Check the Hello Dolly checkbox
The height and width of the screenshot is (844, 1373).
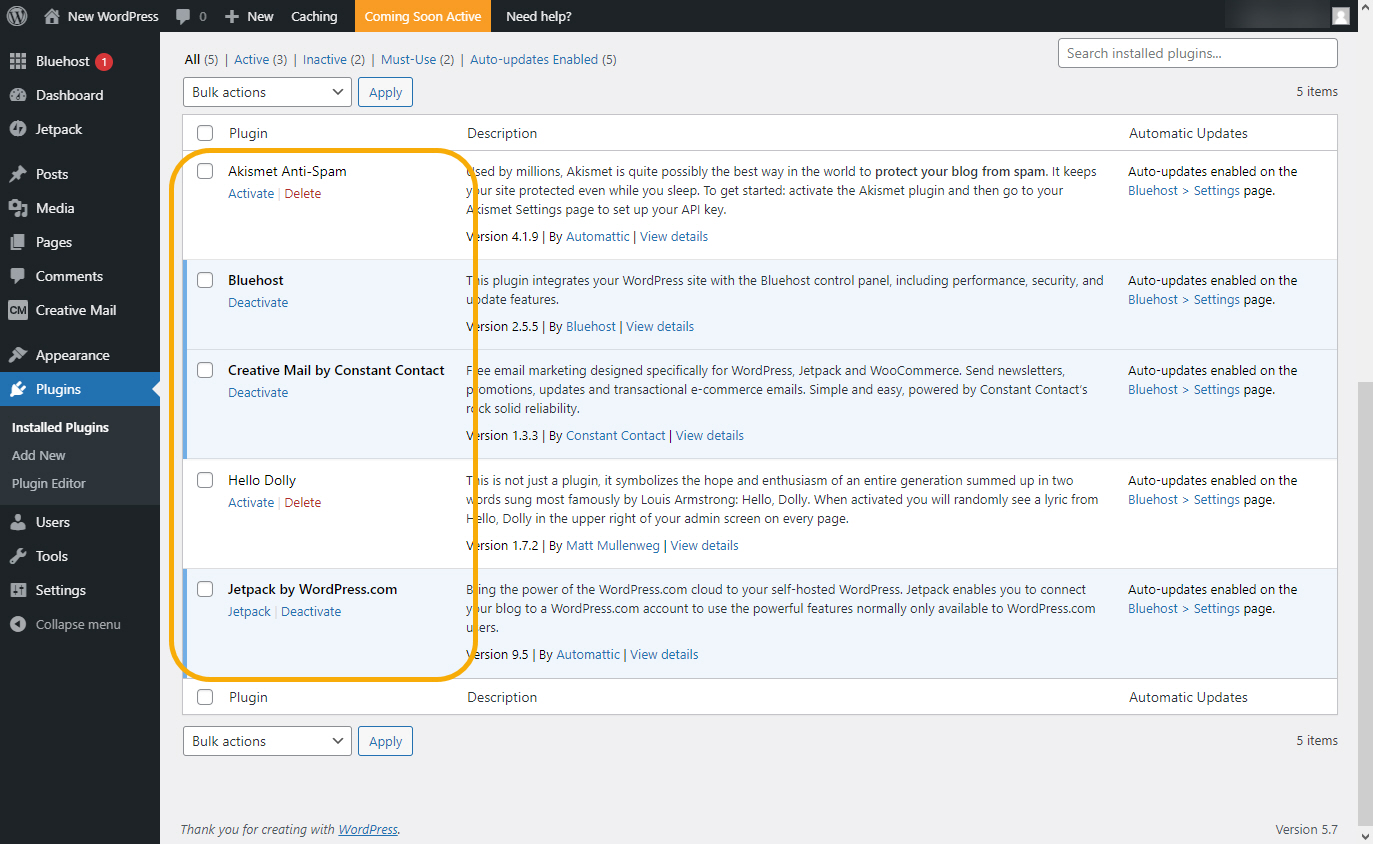(205, 480)
